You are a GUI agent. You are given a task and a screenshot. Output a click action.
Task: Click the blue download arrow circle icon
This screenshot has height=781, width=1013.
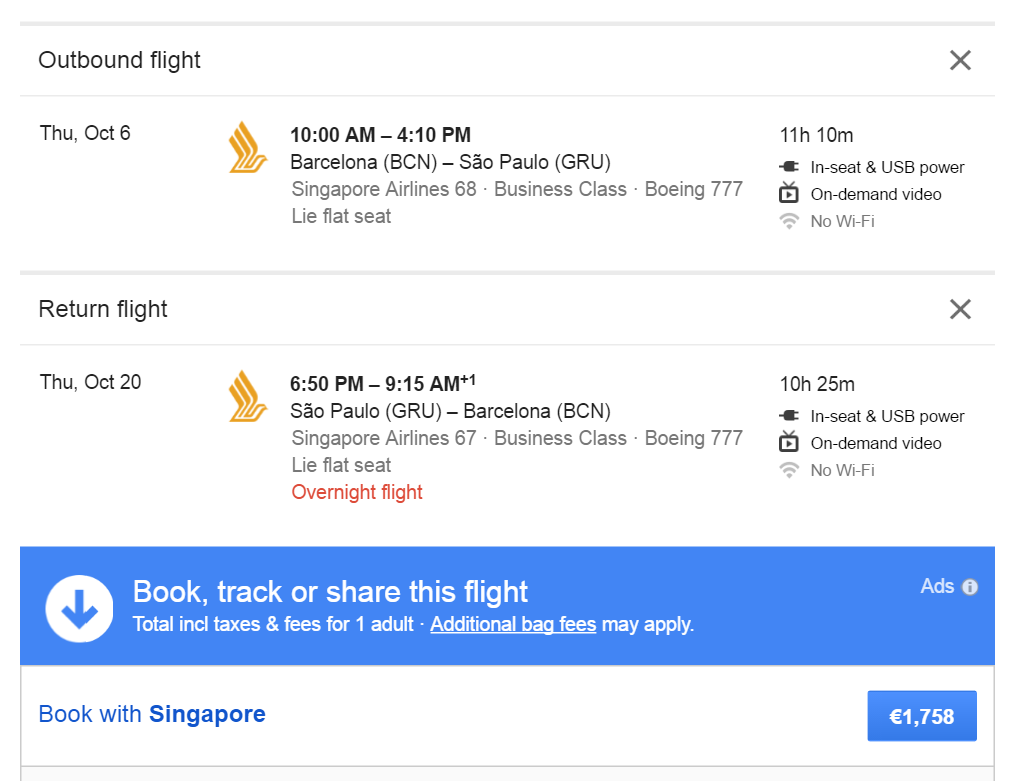click(x=79, y=609)
